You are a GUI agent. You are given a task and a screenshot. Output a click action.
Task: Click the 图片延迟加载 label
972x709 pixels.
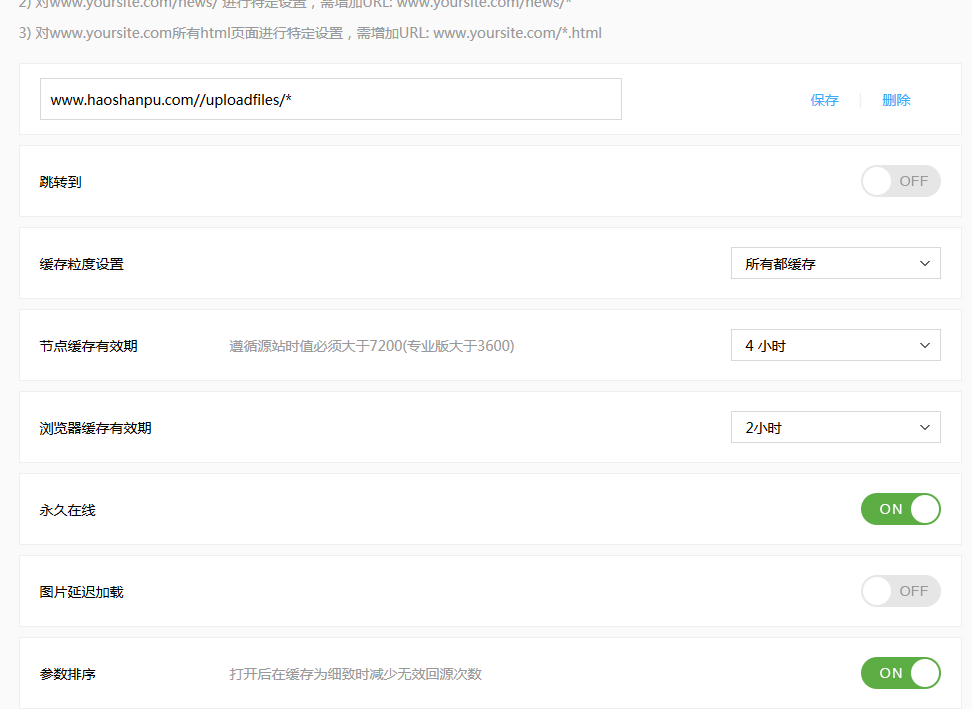pyautogui.click(x=82, y=592)
